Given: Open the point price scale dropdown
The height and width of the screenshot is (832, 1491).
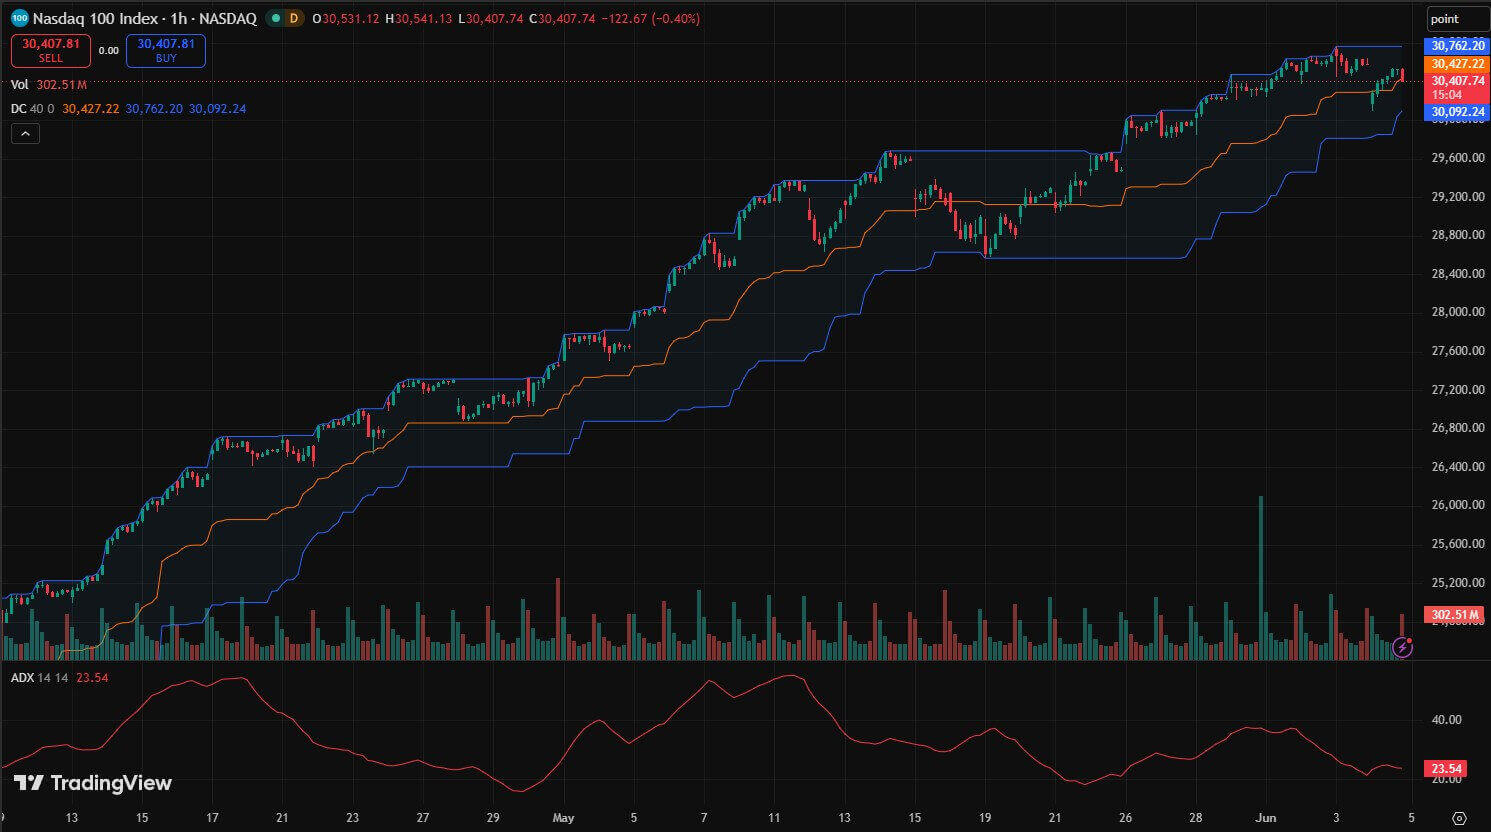Looking at the screenshot, I should [x=1457, y=19].
